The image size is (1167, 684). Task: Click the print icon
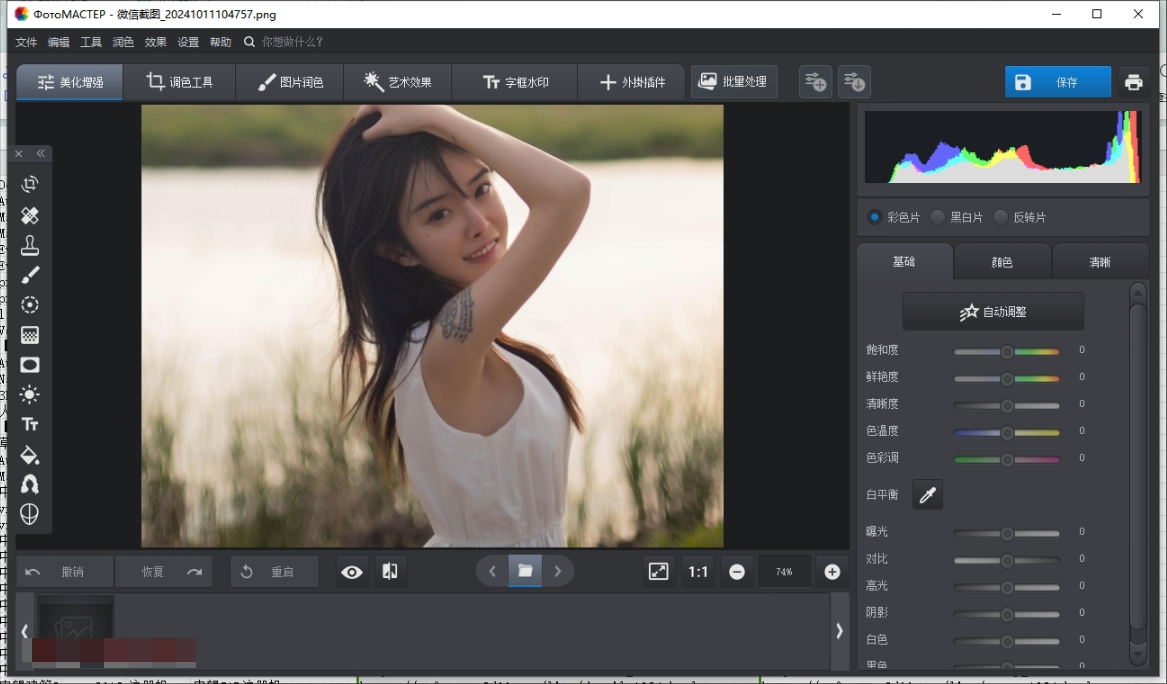[1134, 82]
